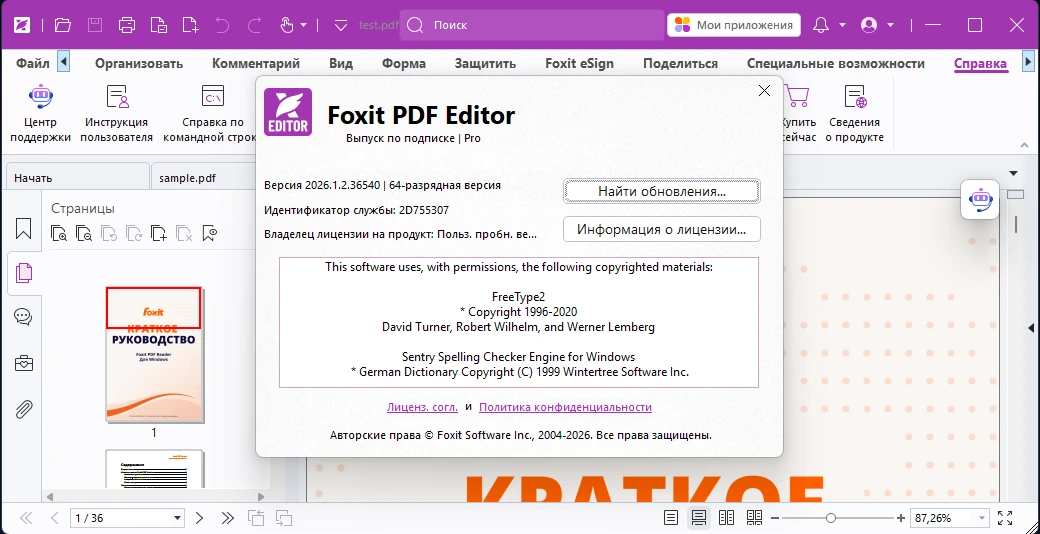Open the Файл menu
The width and height of the screenshot is (1040, 534).
point(33,64)
